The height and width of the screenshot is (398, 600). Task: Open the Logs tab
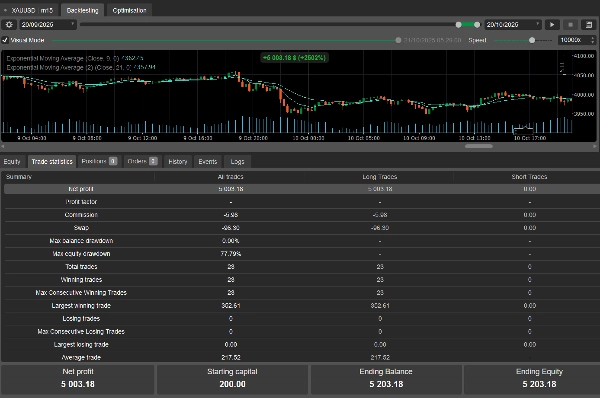pyautogui.click(x=237, y=161)
